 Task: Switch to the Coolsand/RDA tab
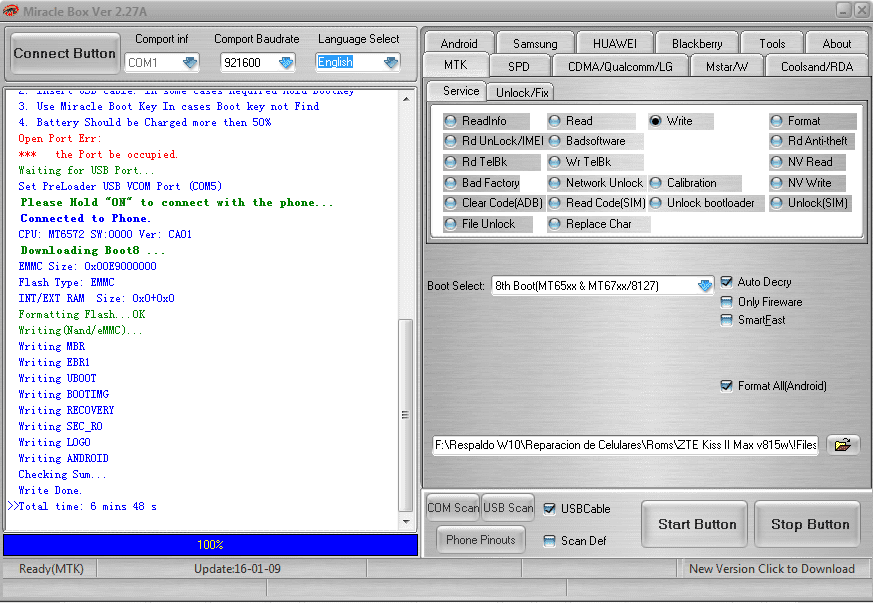coord(817,66)
